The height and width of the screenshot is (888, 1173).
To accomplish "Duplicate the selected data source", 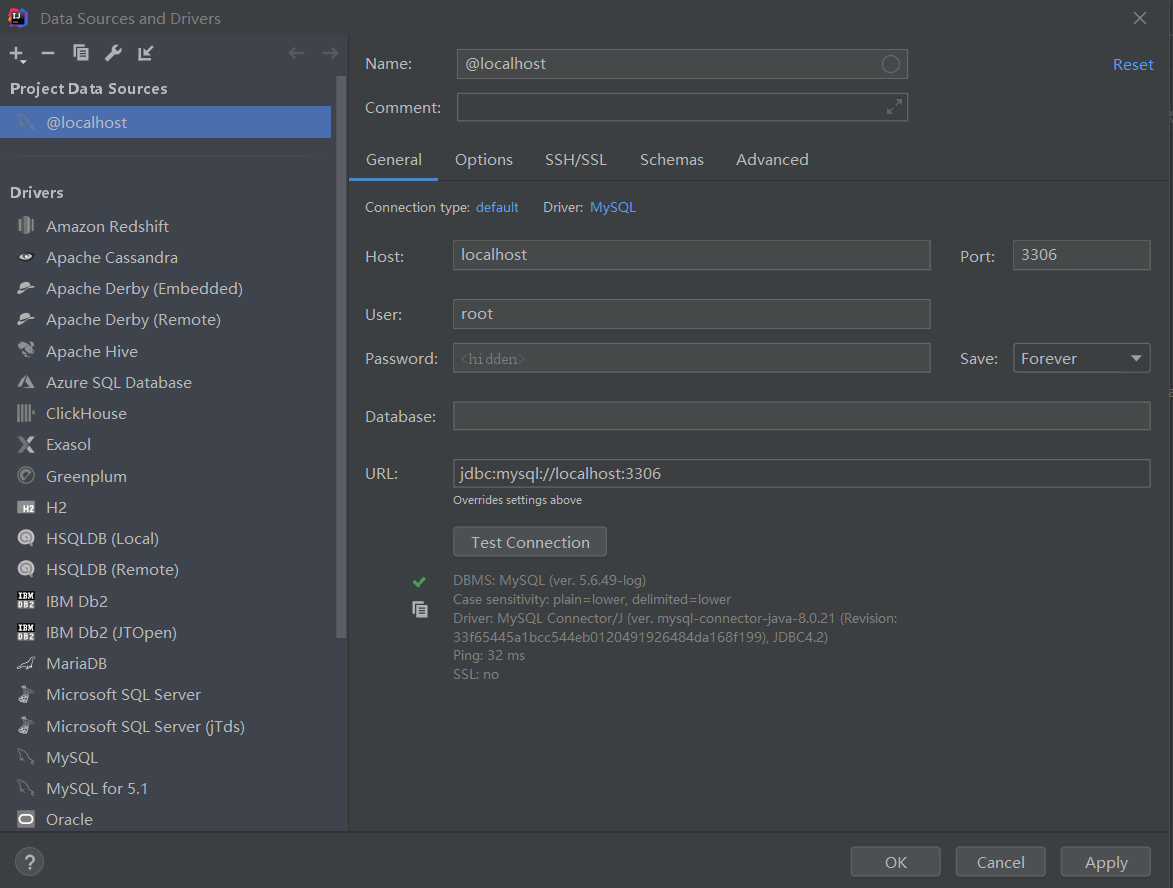I will pos(81,53).
